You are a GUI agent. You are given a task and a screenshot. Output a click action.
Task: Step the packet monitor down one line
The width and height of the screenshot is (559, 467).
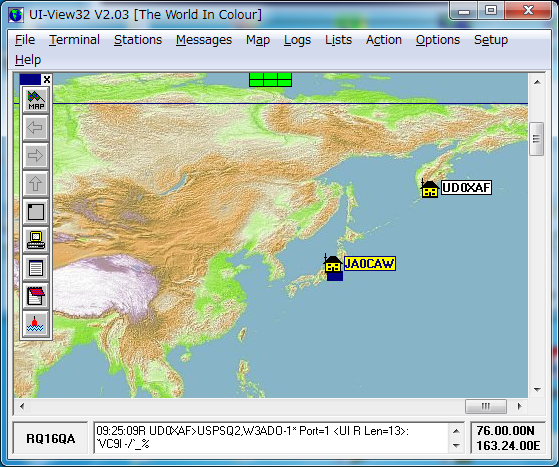456,446
